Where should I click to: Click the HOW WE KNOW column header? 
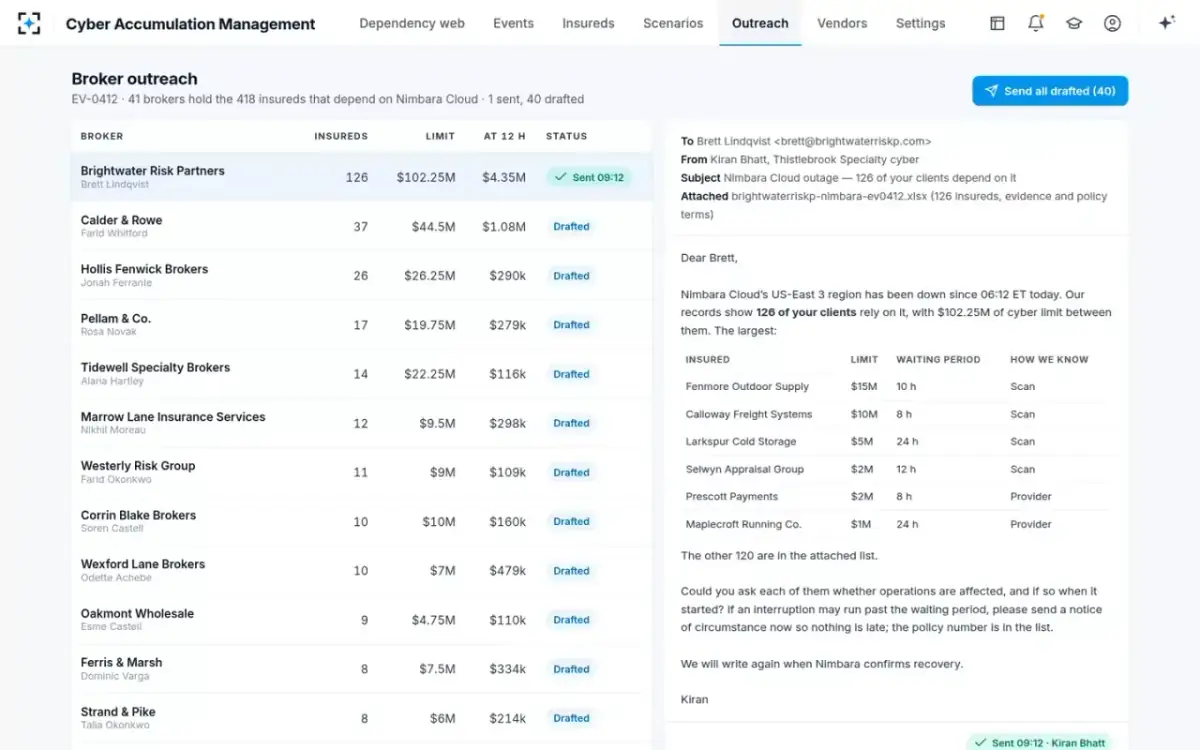1049,360
